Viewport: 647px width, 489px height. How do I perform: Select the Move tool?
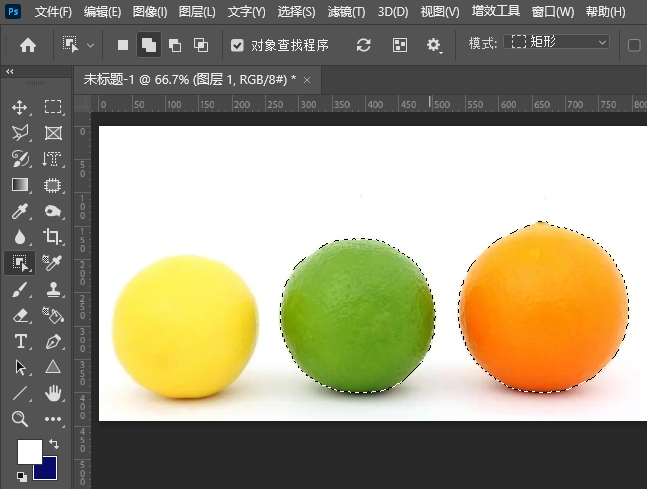click(19, 107)
